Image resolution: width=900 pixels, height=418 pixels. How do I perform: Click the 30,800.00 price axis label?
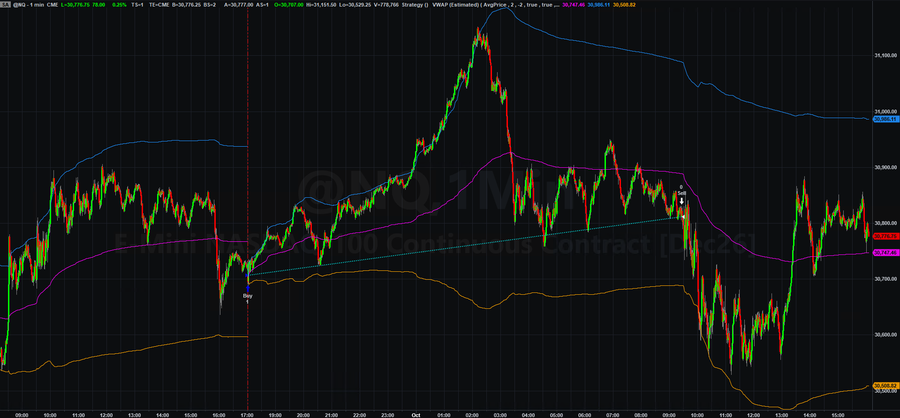tap(885, 223)
